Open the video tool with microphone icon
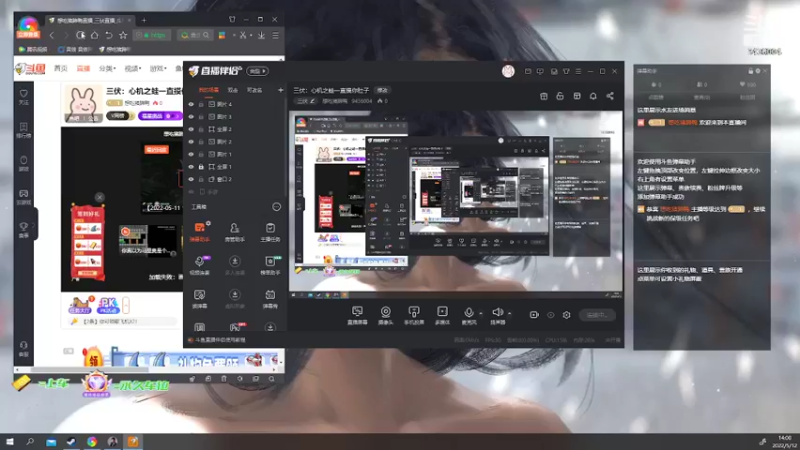Image resolution: width=800 pixels, height=450 pixels. pos(199,265)
